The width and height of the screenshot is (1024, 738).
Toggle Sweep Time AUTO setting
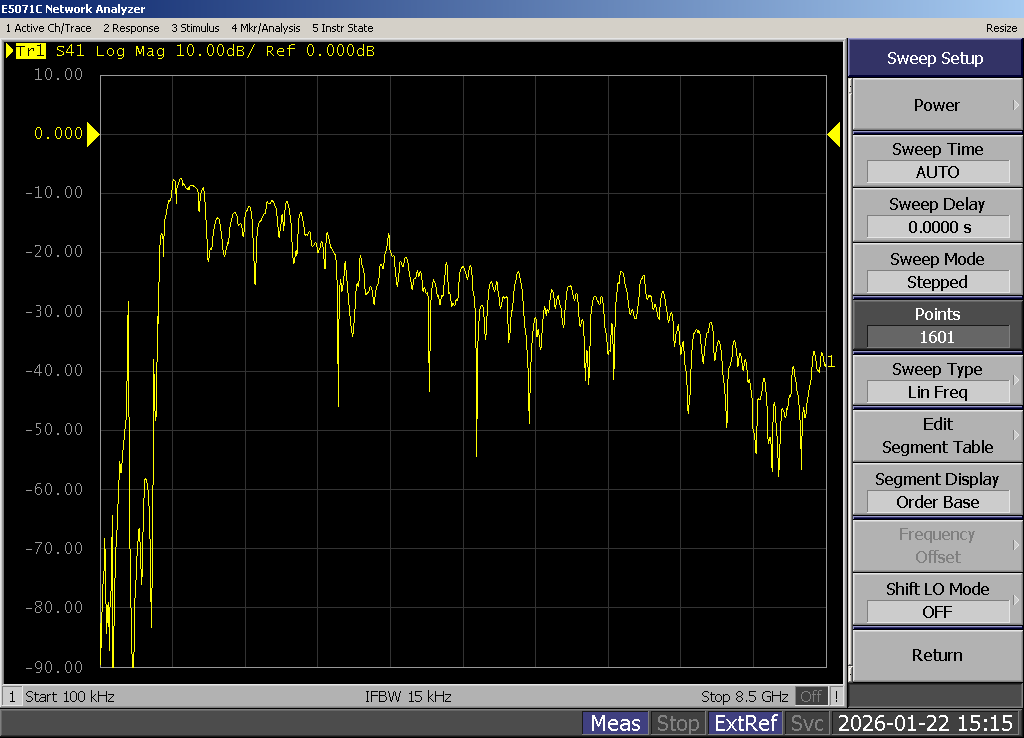(x=936, y=160)
